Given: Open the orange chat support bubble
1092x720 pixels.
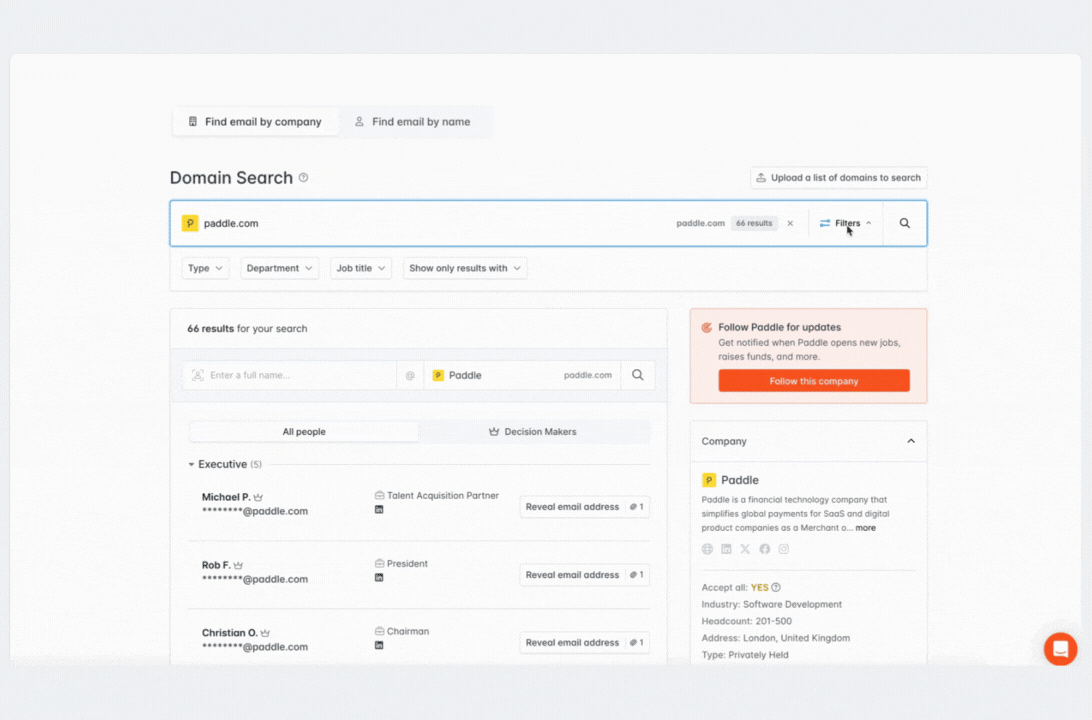Looking at the screenshot, I should point(1060,649).
